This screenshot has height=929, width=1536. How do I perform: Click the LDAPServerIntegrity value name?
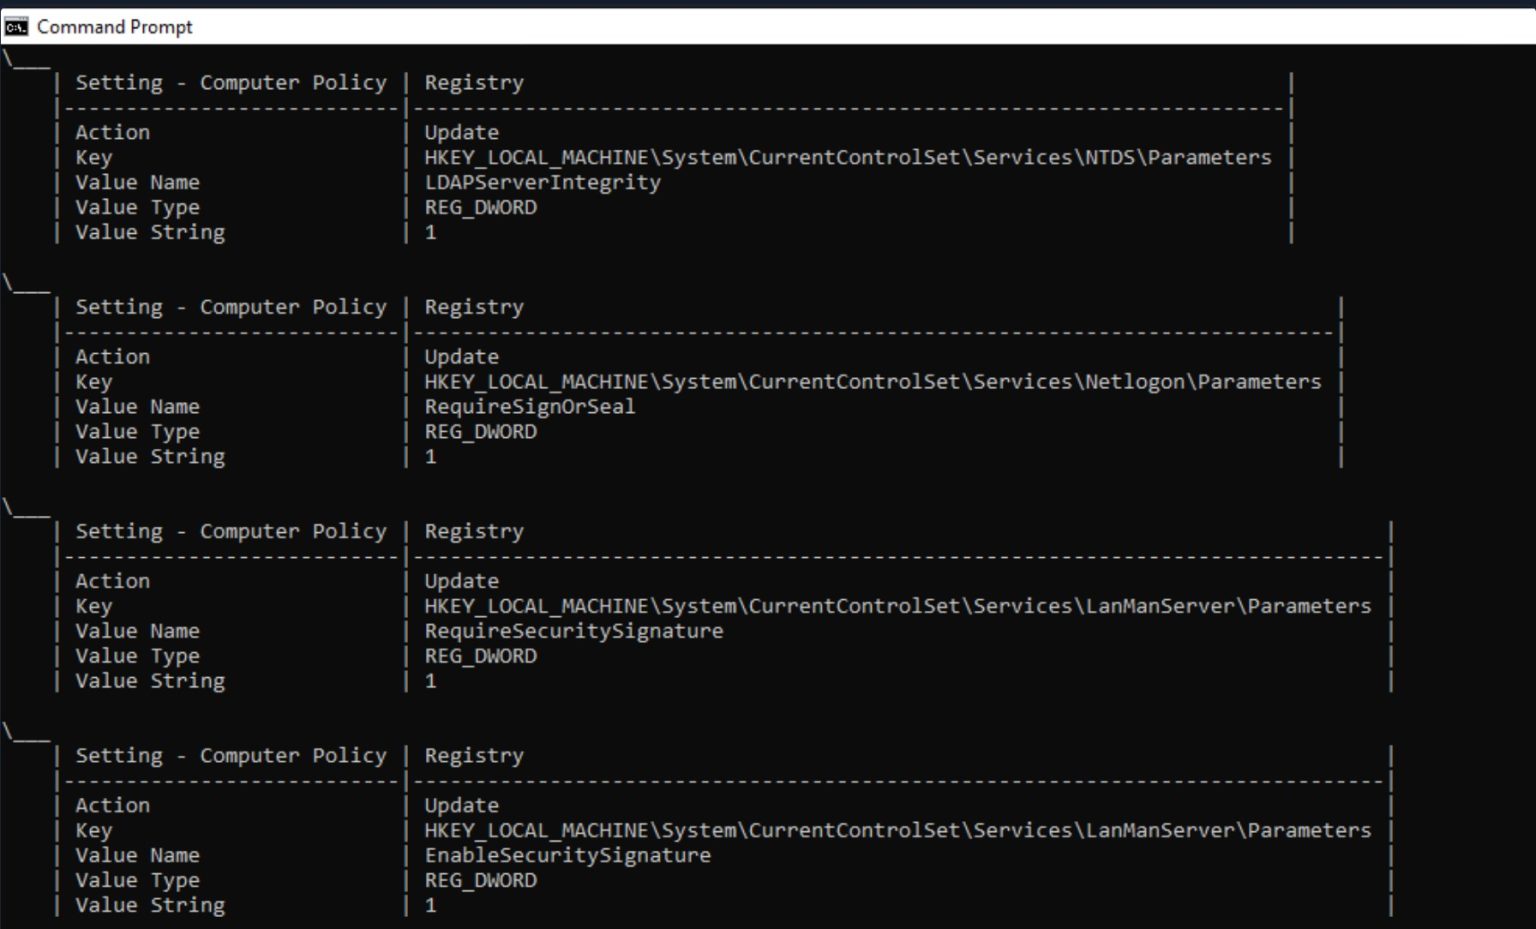pyautogui.click(x=542, y=182)
